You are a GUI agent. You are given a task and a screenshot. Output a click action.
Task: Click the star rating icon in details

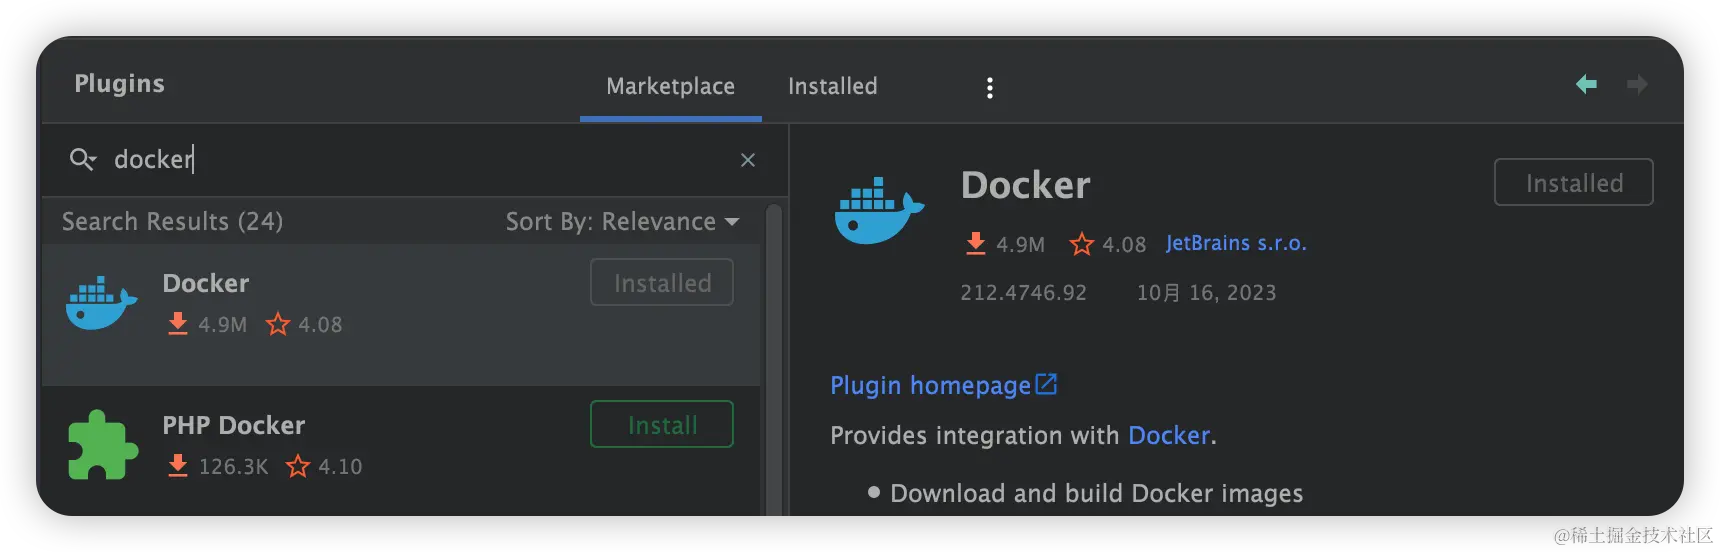(1081, 244)
